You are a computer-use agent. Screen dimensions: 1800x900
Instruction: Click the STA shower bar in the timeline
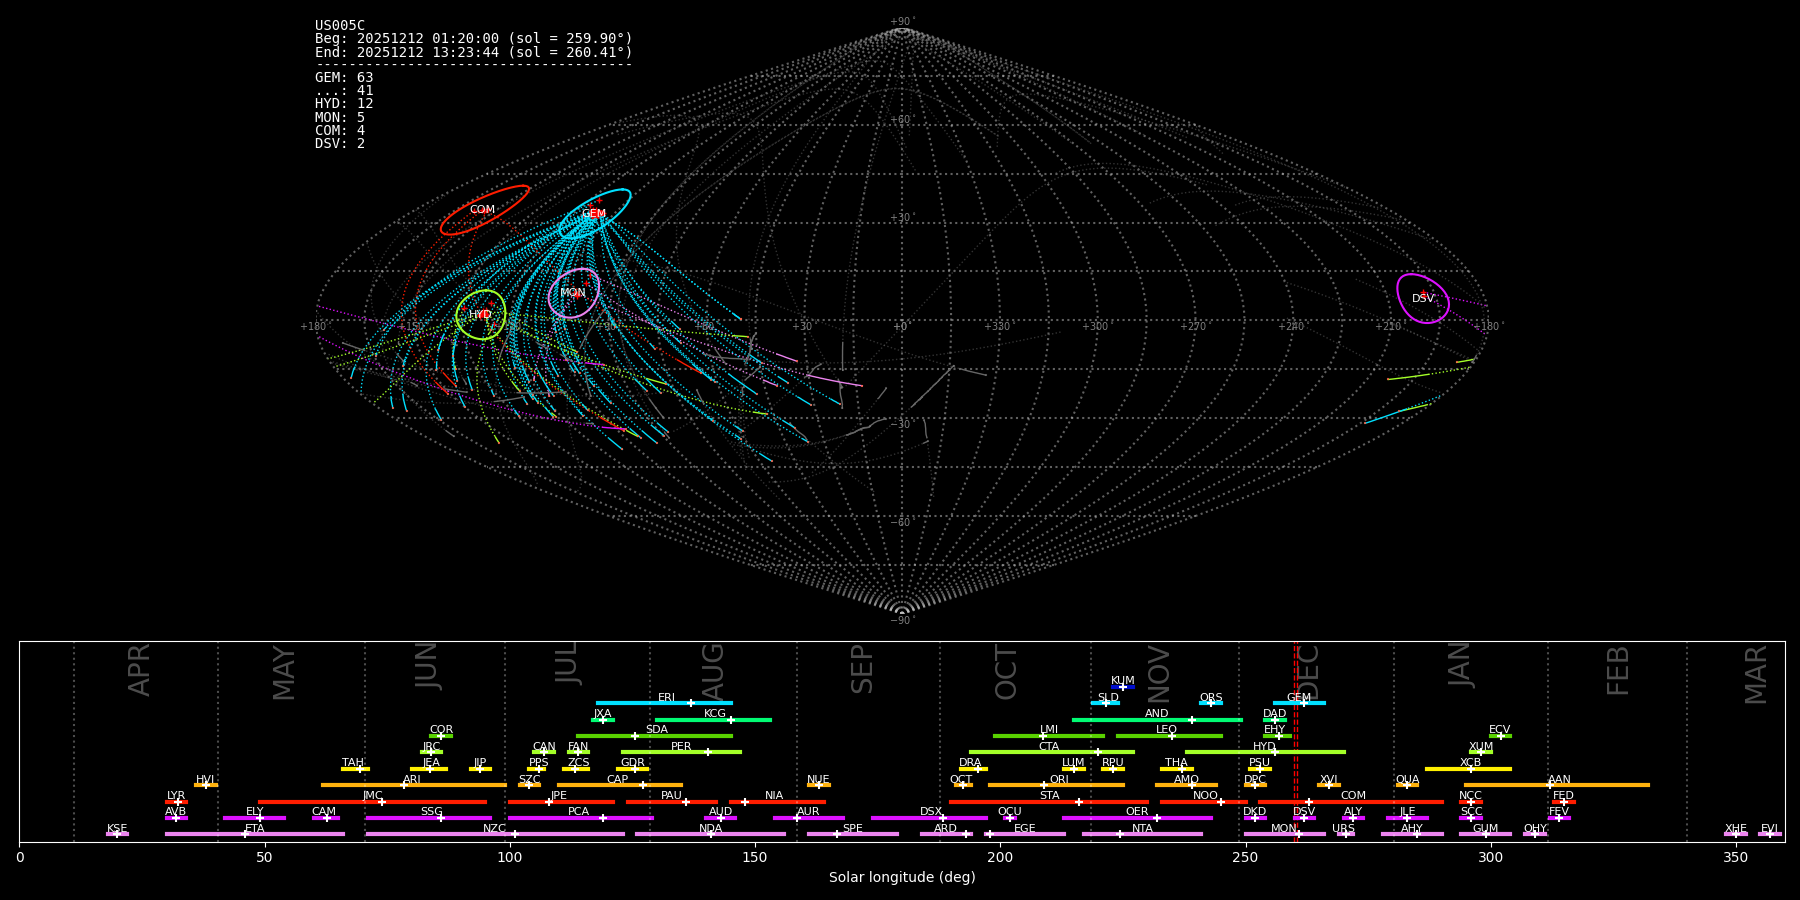tap(1049, 801)
